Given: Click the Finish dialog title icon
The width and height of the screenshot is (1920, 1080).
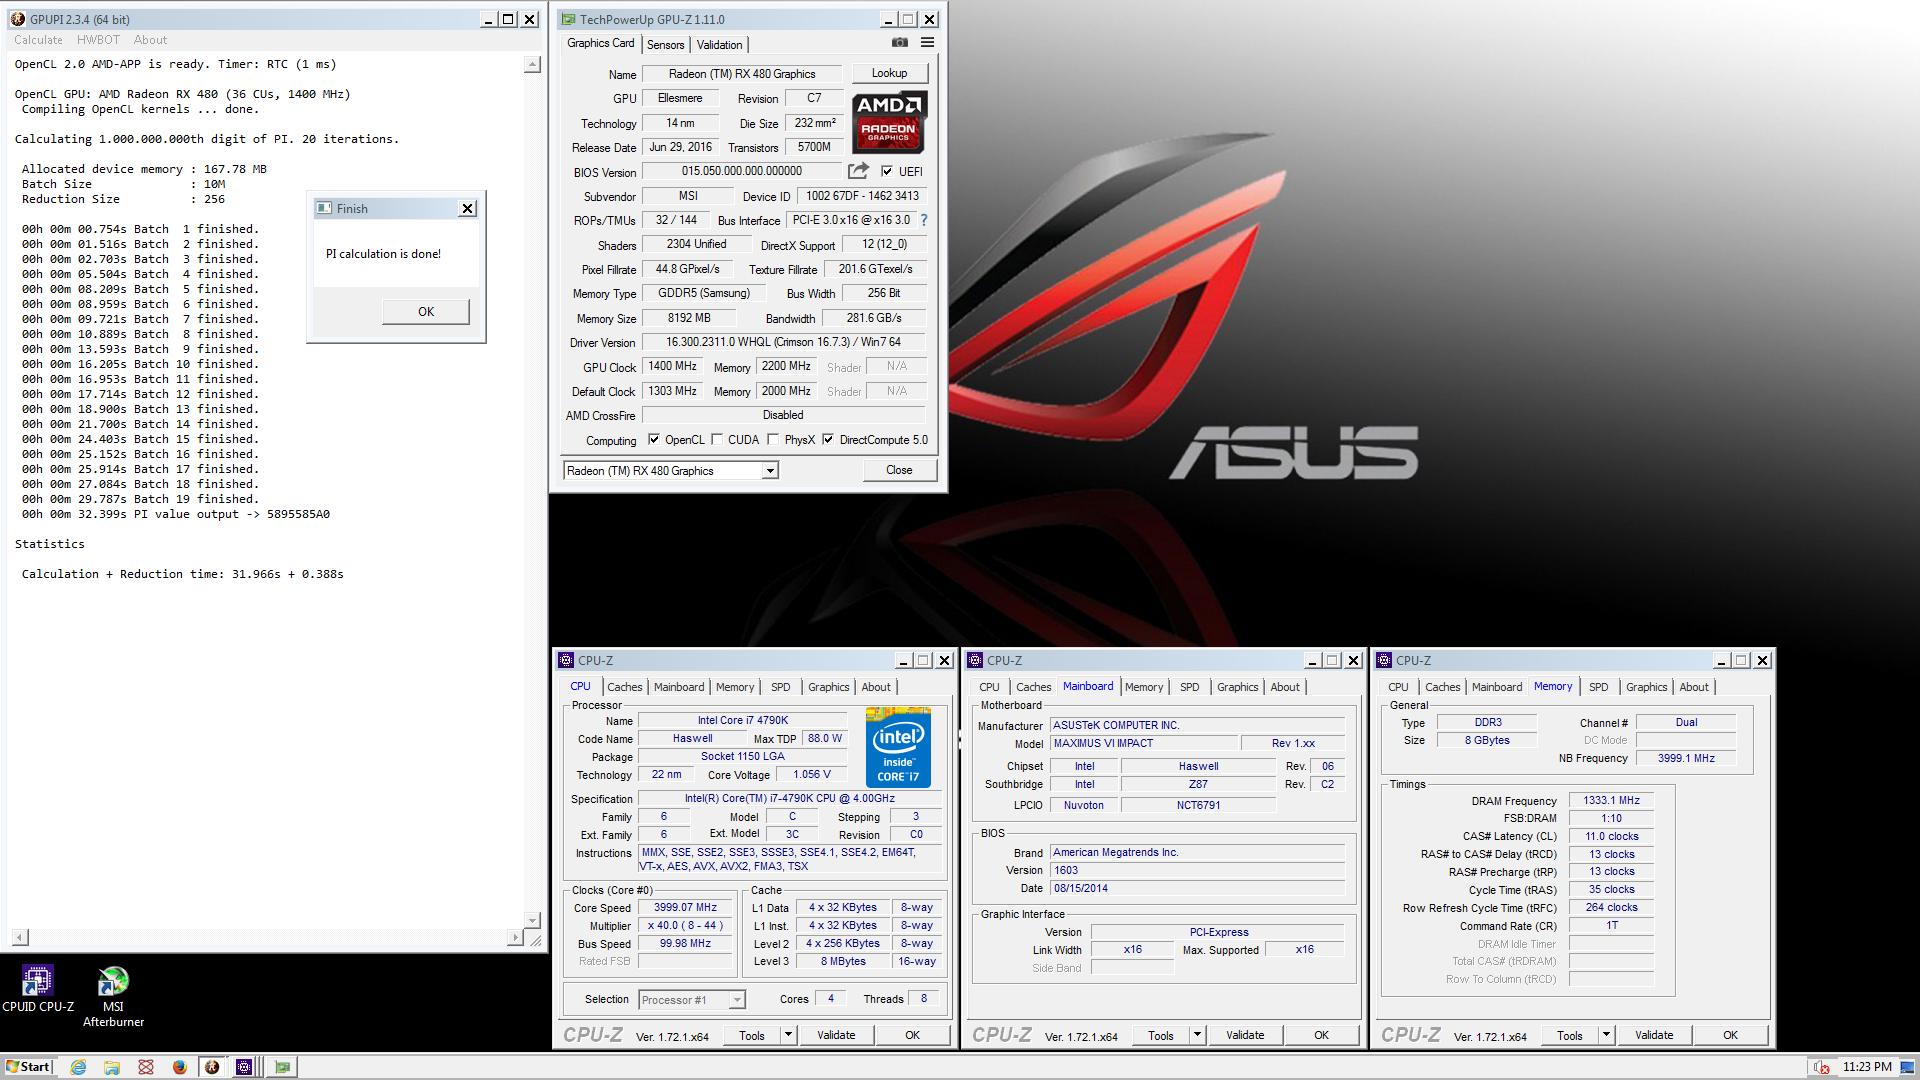Looking at the screenshot, I should [x=323, y=208].
